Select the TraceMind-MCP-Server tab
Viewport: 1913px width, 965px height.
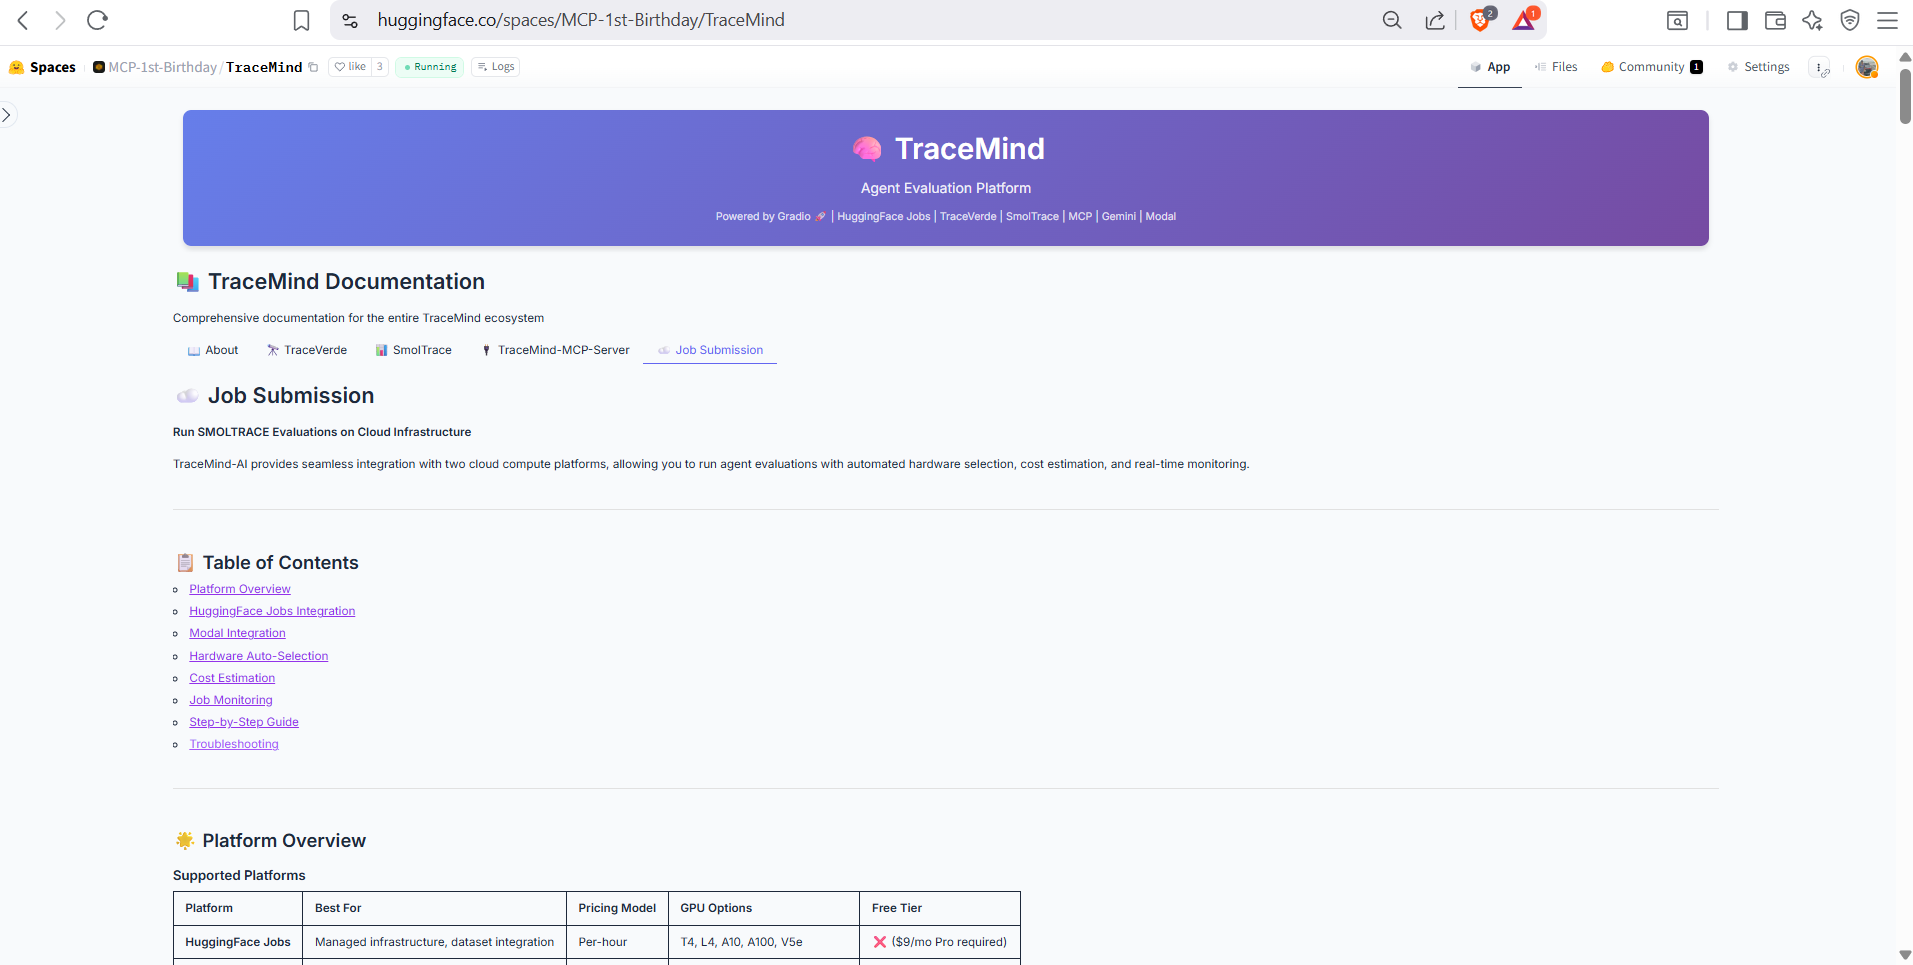click(x=555, y=350)
